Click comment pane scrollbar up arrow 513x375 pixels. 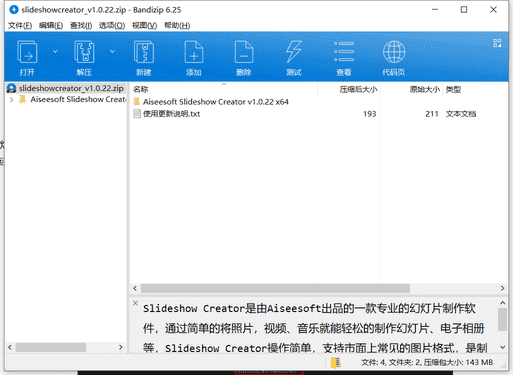(503, 303)
